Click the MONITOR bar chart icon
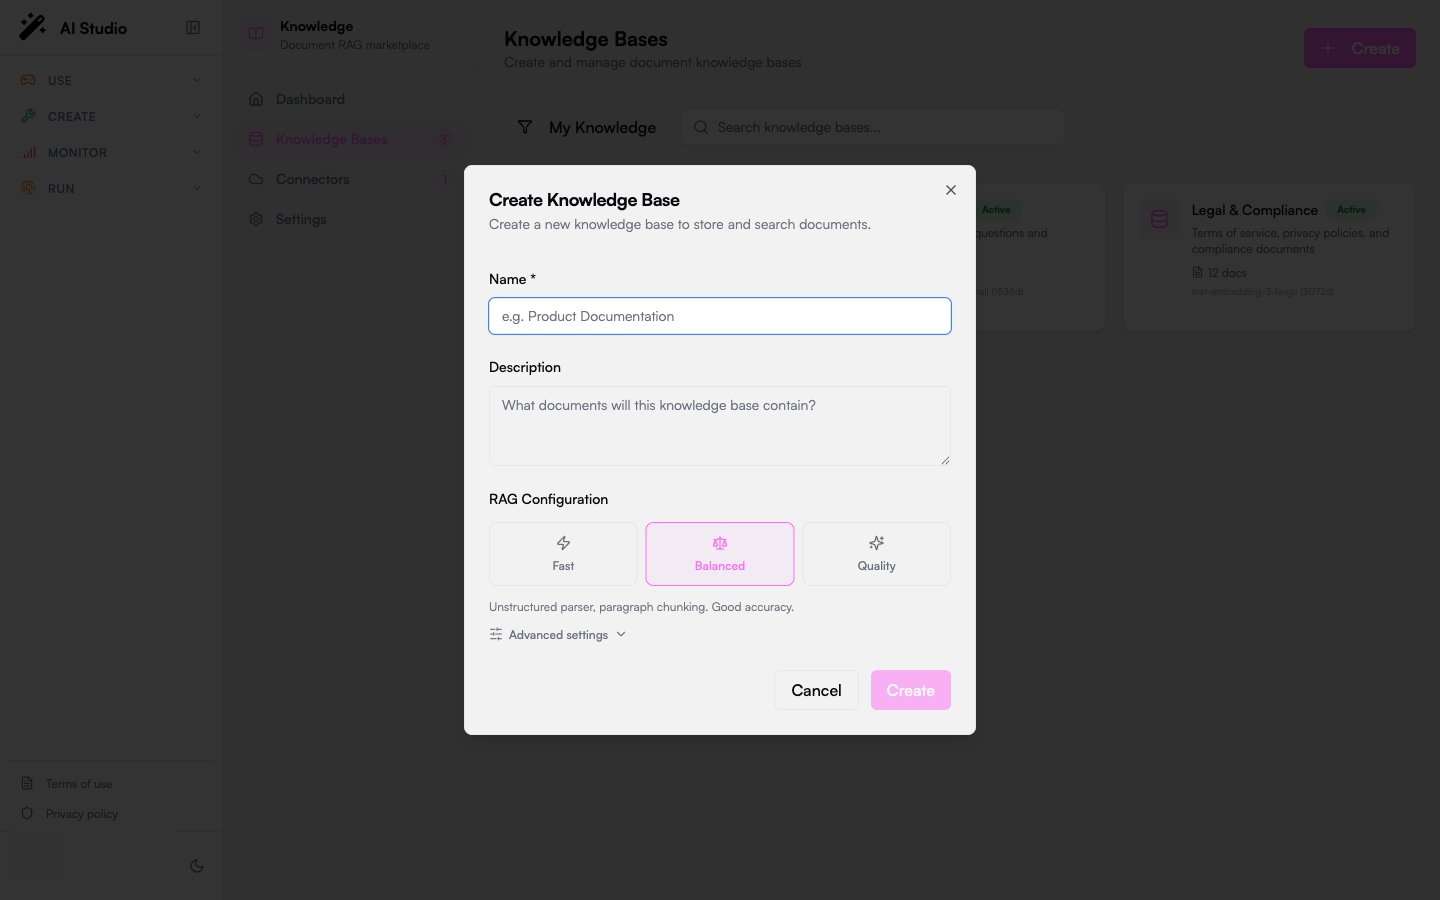 click(x=28, y=152)
